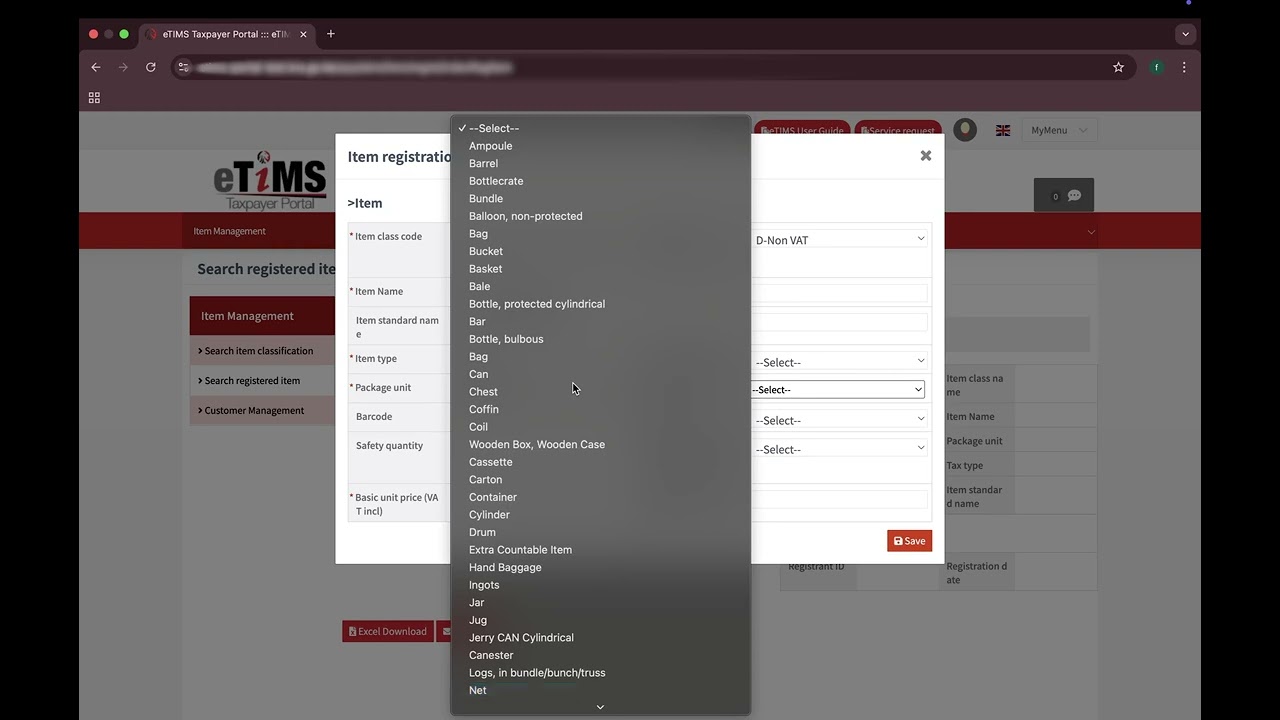Open the D-Non VAT tax dropdown
The height and width of the screenshot is (720, 1280).
pos(840,240)
